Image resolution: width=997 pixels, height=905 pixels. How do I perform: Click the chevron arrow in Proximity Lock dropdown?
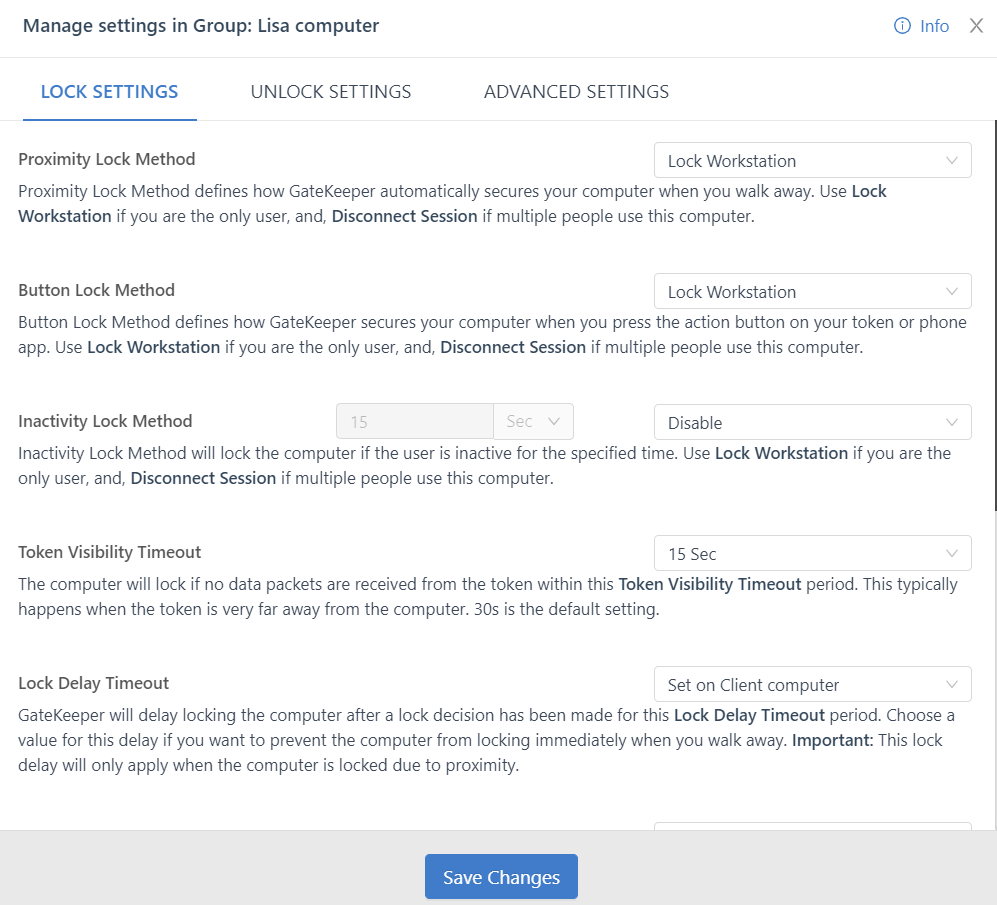pyautogui.click(x=951, y=160)
